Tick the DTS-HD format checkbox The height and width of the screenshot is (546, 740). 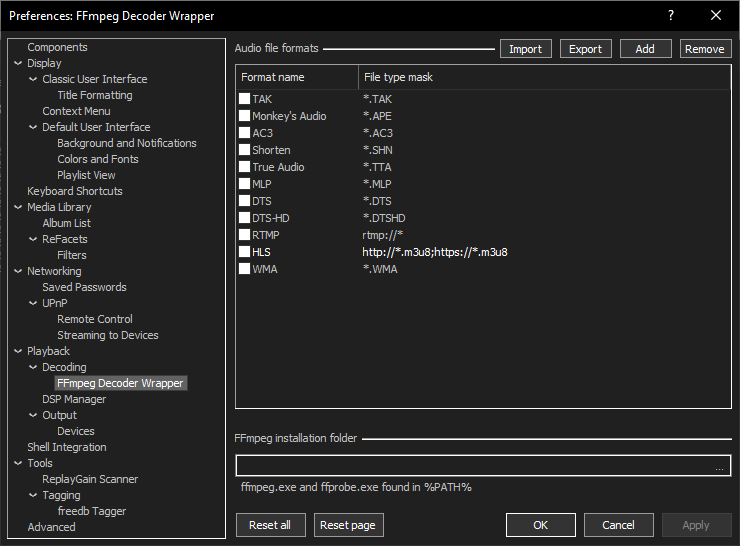click(244, 218)
